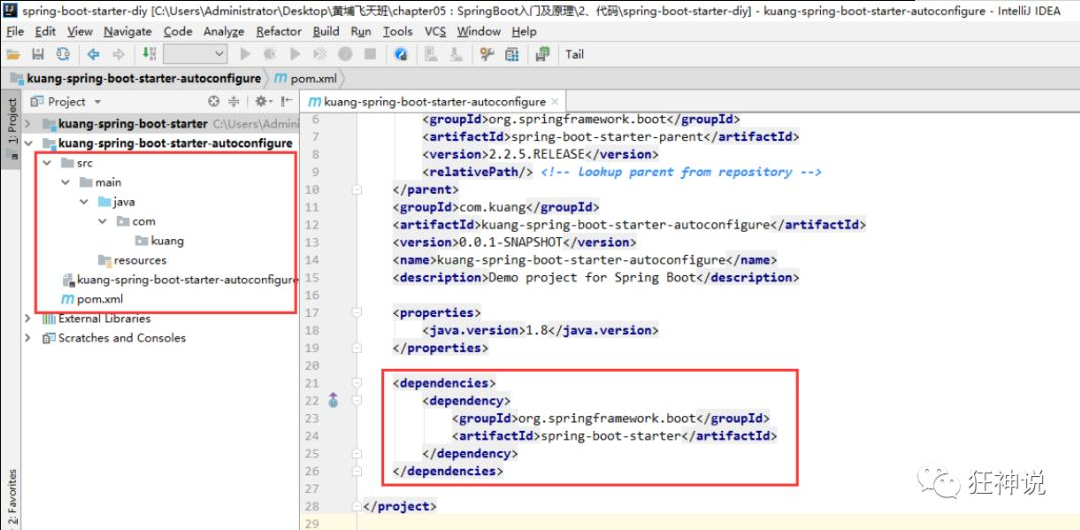
Task: Open the Window menu
Action: click(479, 32)
